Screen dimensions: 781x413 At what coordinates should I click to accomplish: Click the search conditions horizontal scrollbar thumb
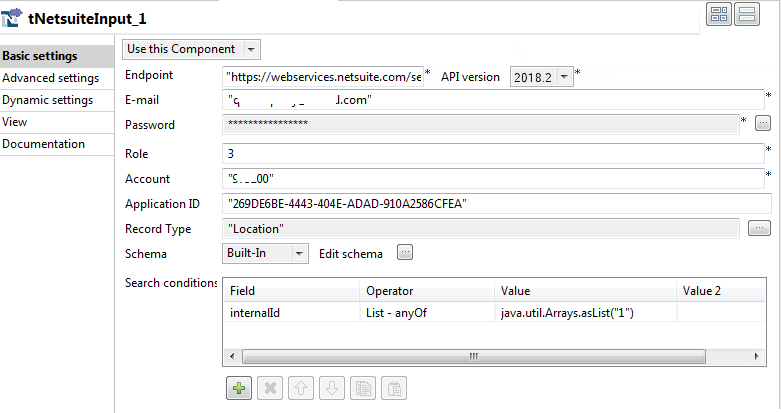pyautogui.click(x=474, y=356)
